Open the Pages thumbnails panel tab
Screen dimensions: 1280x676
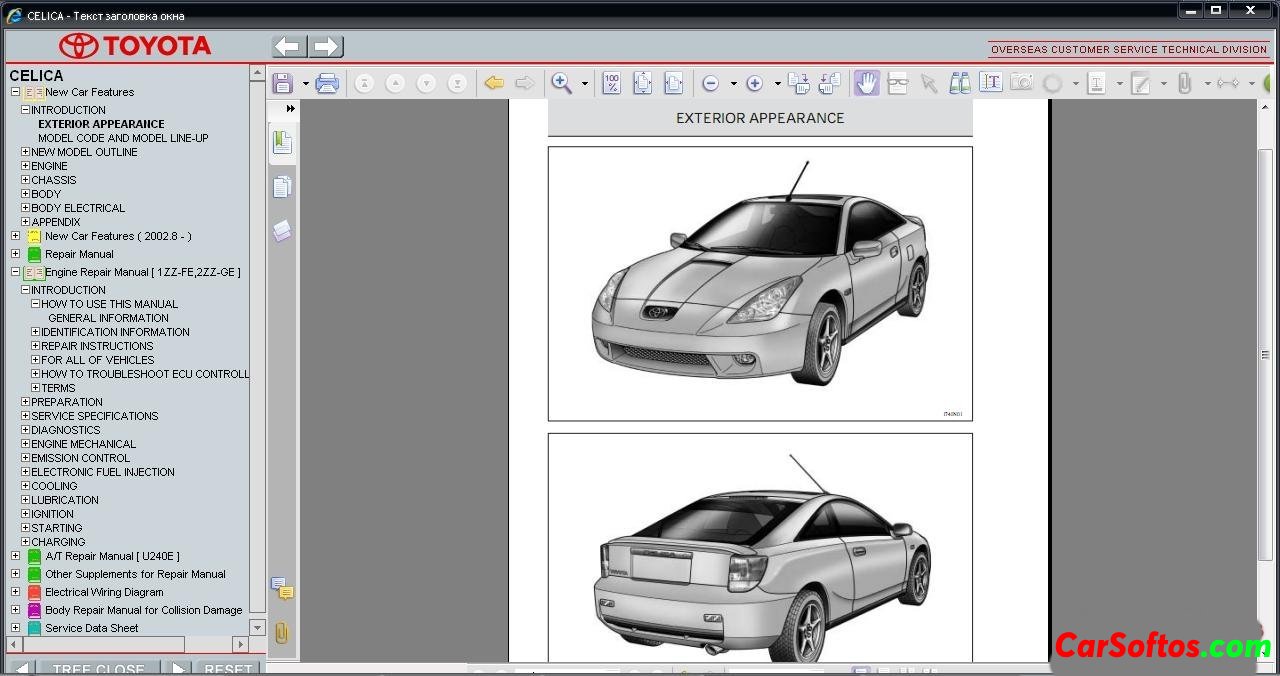[x=282, y=187]
